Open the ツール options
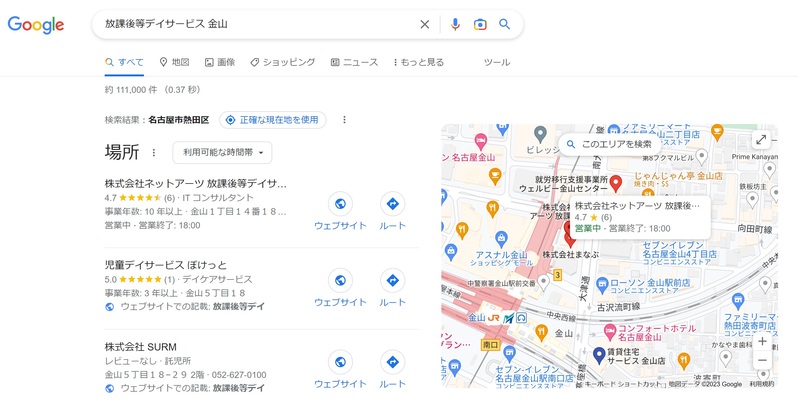The image size is (798, 415). [497, 62]
